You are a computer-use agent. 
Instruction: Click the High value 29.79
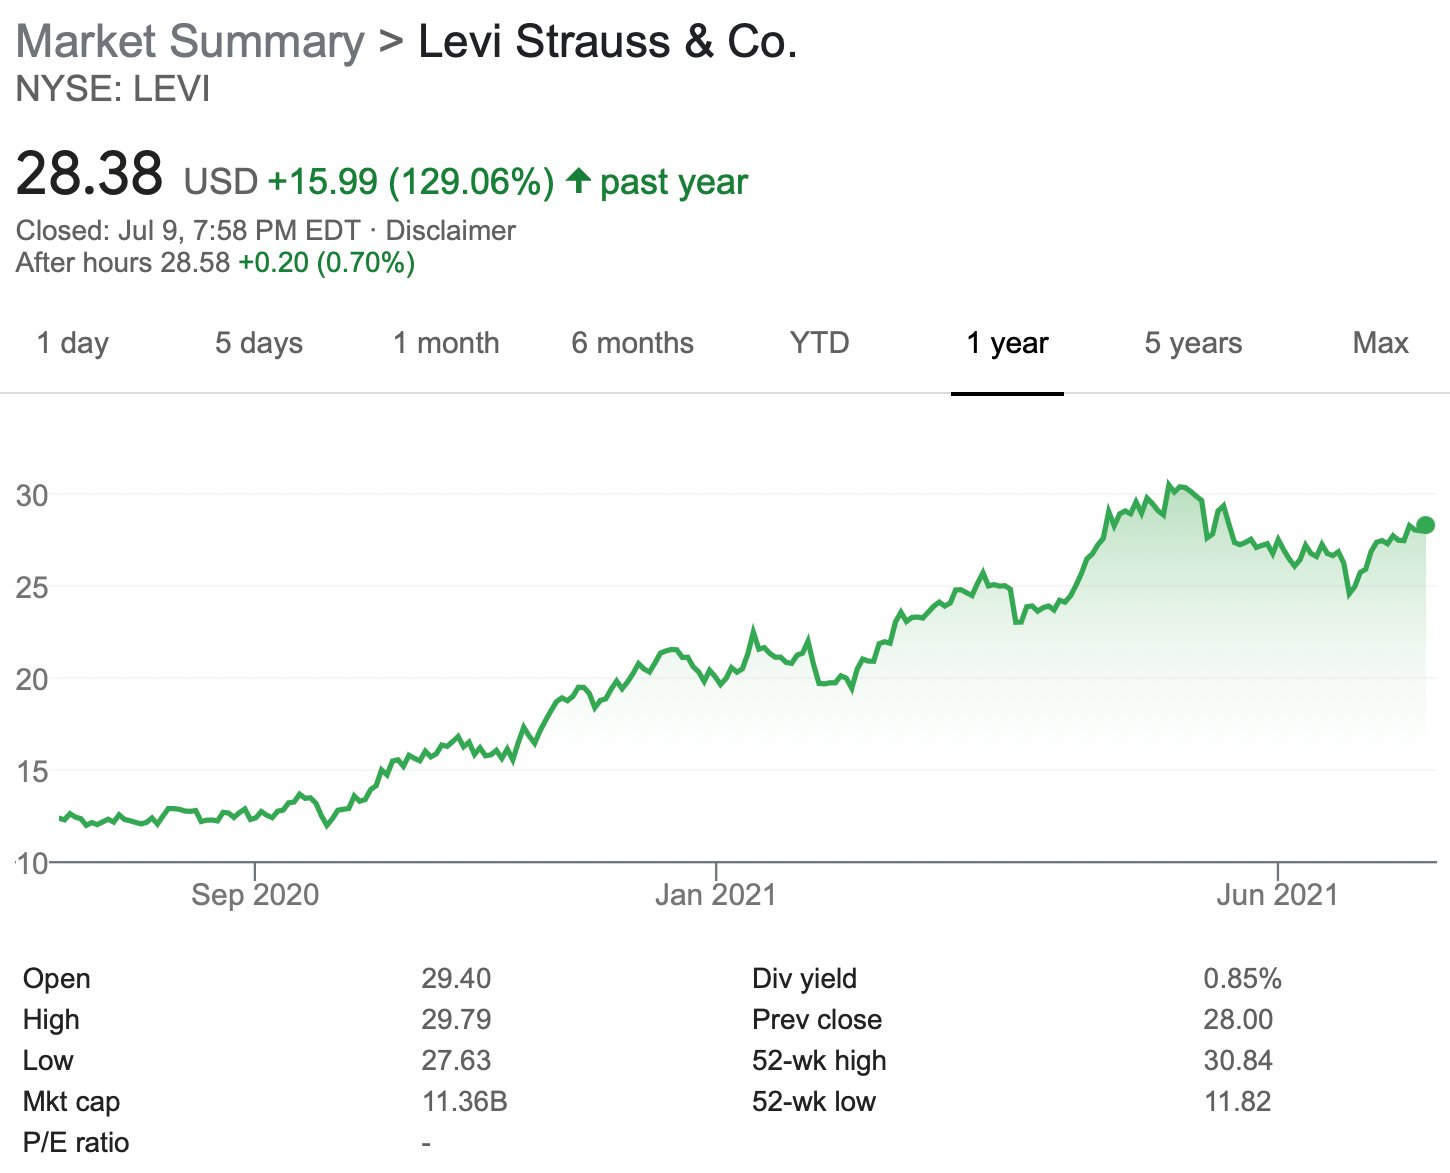click(x=456, y=1019)
